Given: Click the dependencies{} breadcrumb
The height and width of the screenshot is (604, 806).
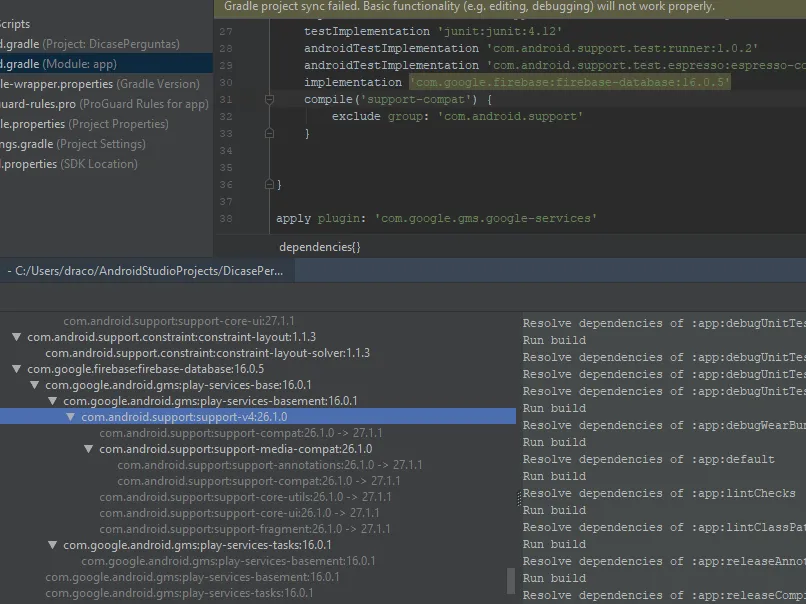Looking at the screenshot, I should pos(320,247).
